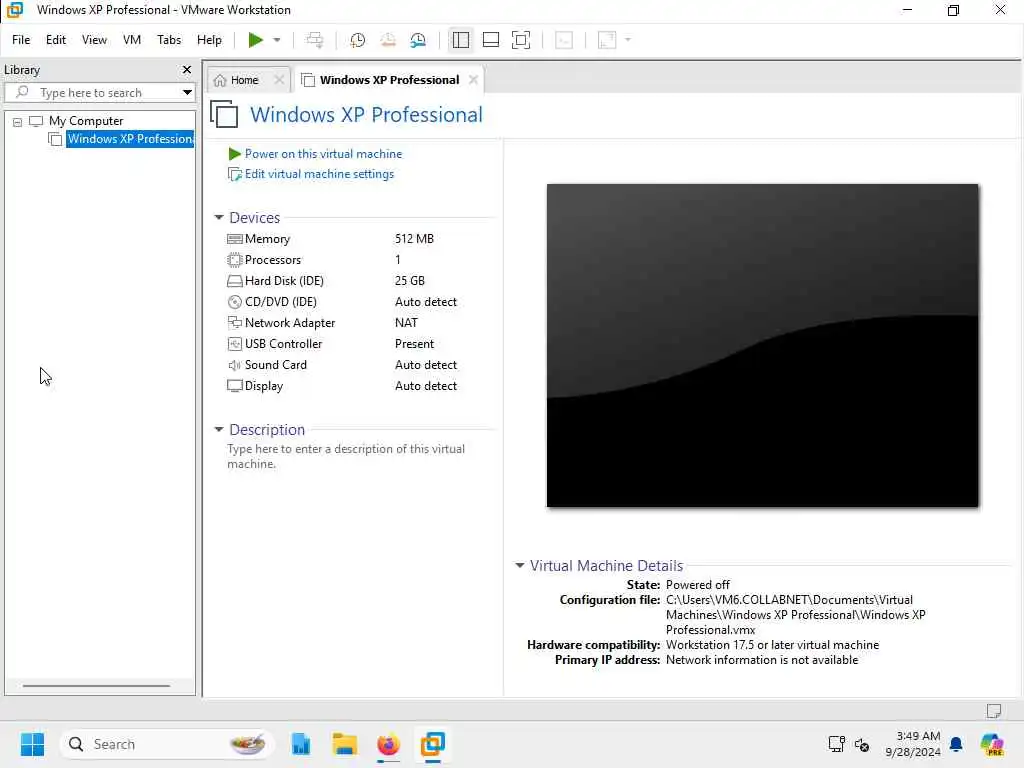Toggle the library sidebar view icon
The image size is (1024, 768).
tap(460, 40)
